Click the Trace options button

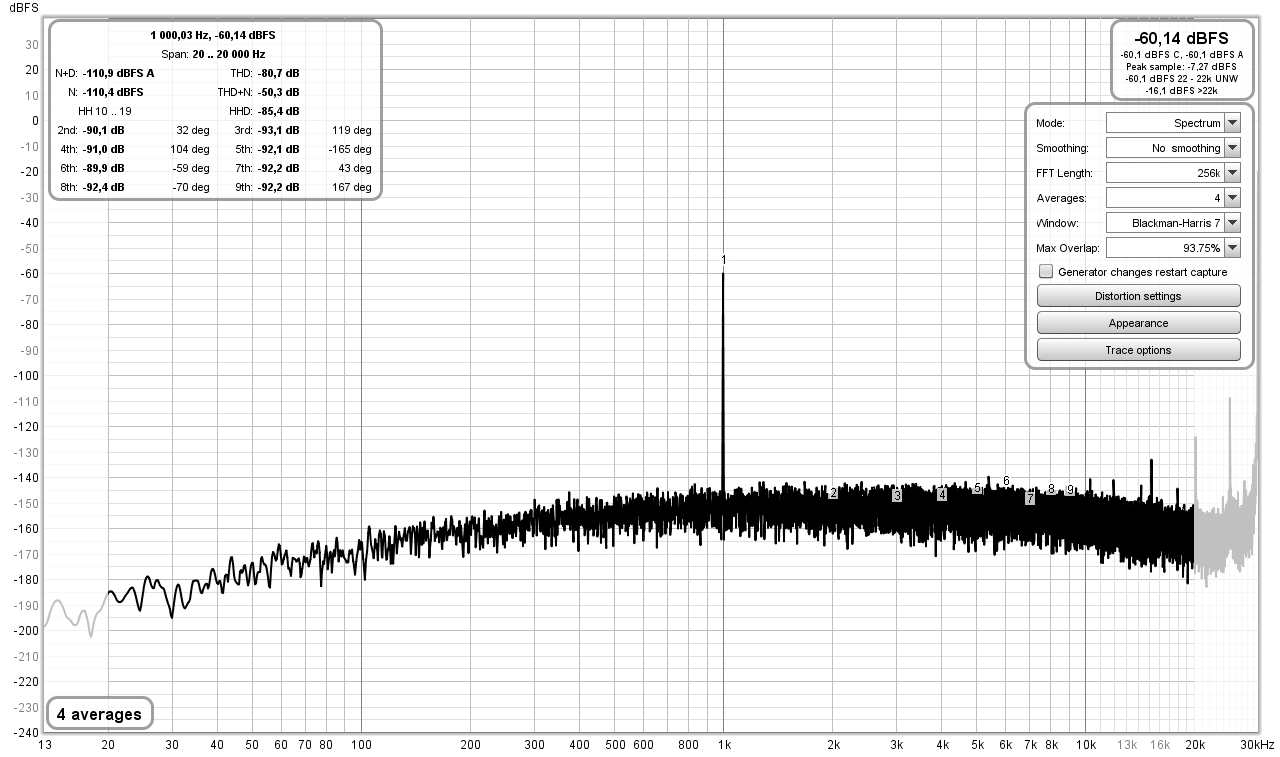(1138, 350)
